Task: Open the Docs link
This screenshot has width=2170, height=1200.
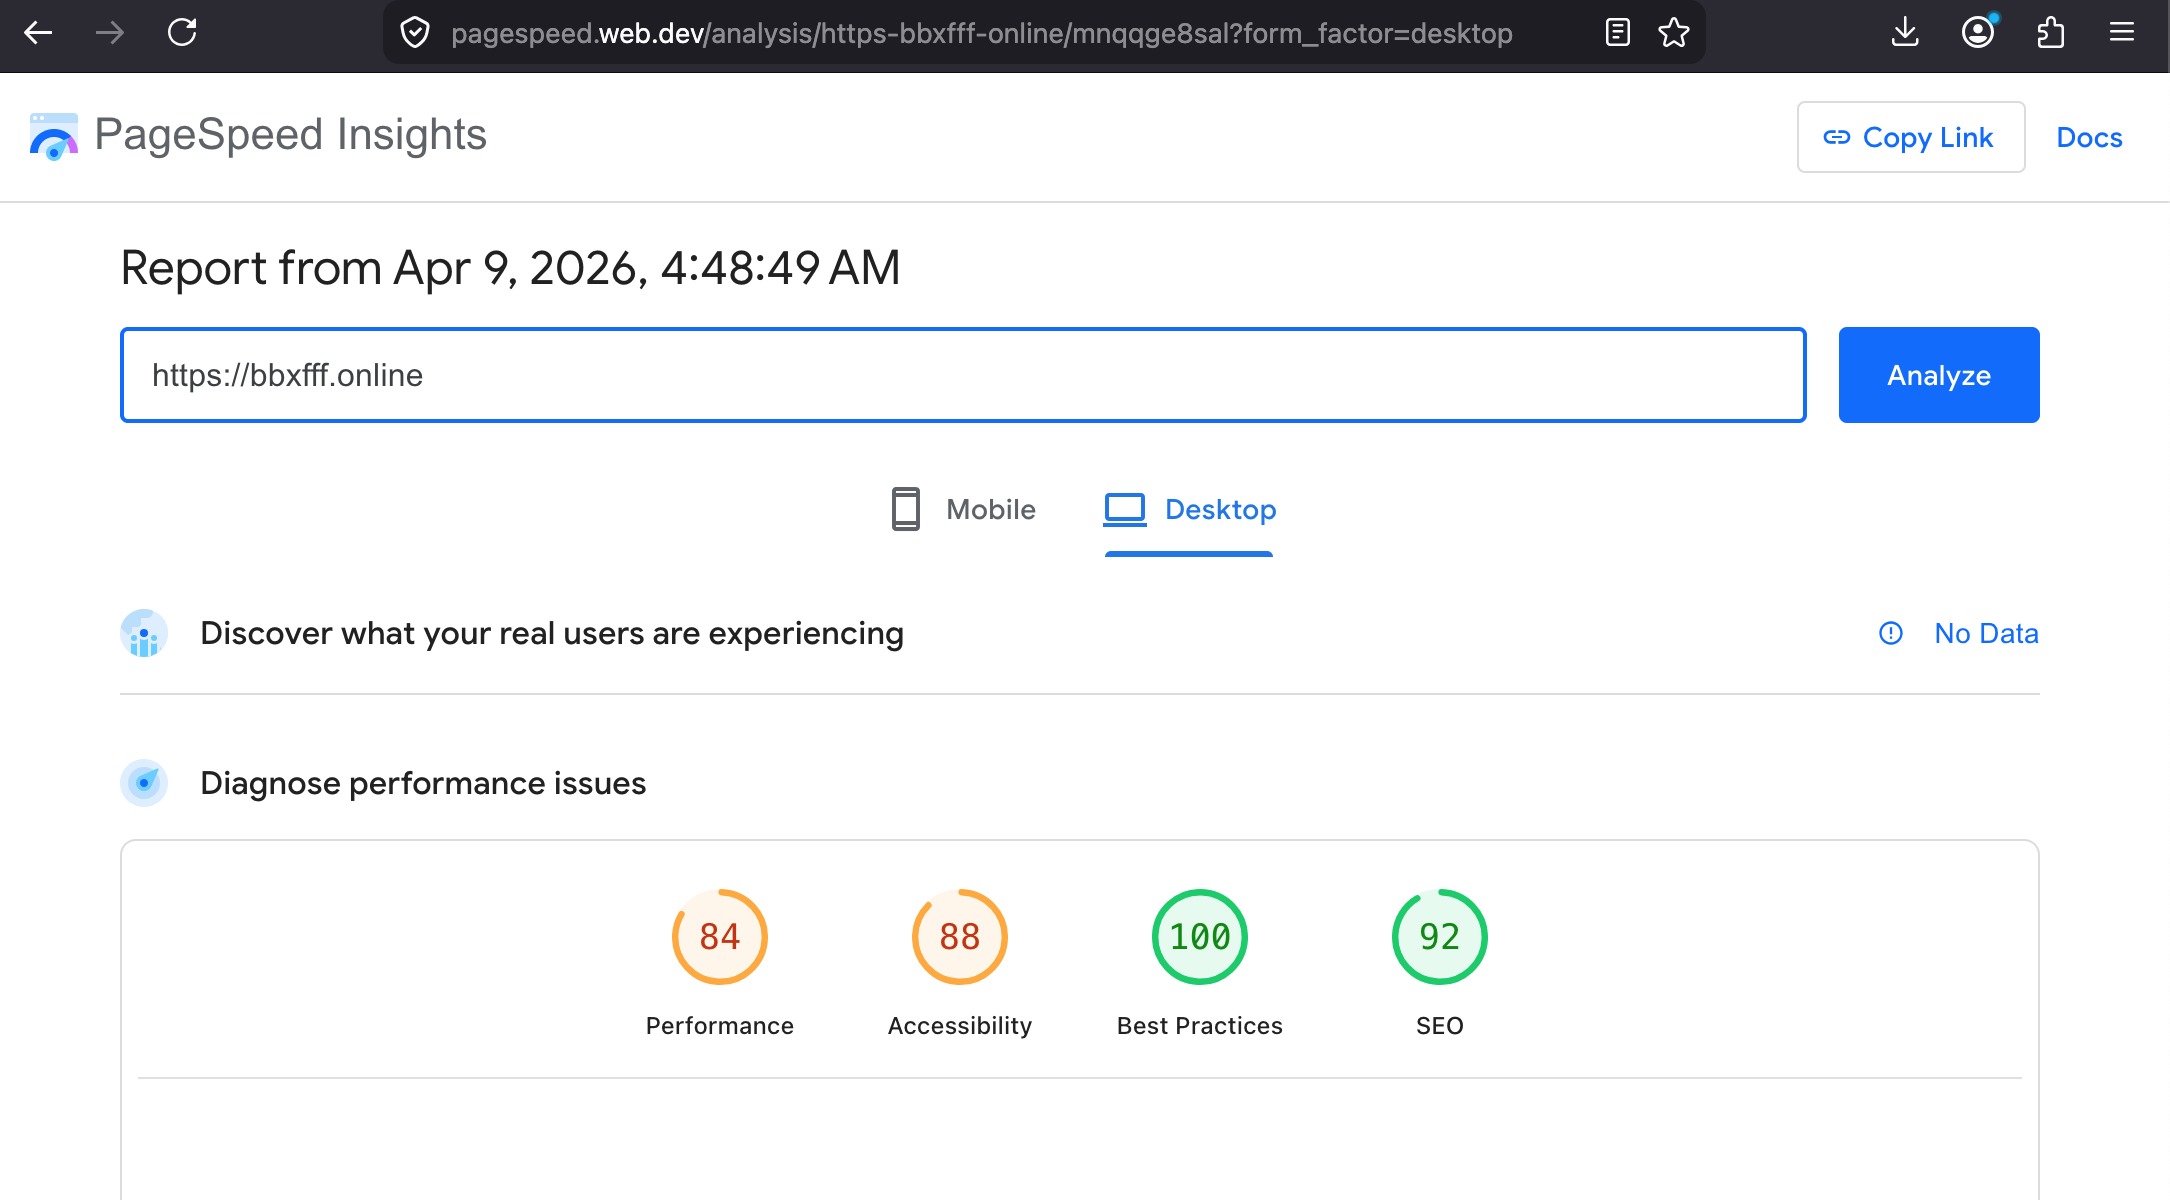Action: pyautogui.click(x=2089, y=137)
